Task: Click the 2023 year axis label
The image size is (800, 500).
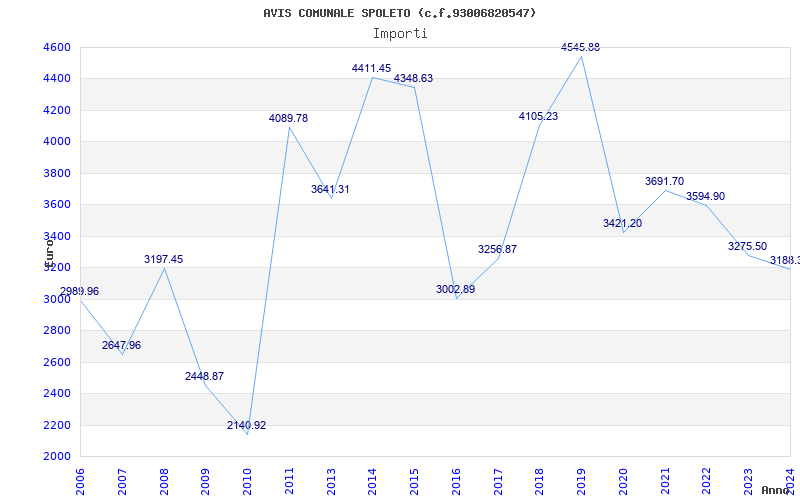Action: click(x=748, y=482)
